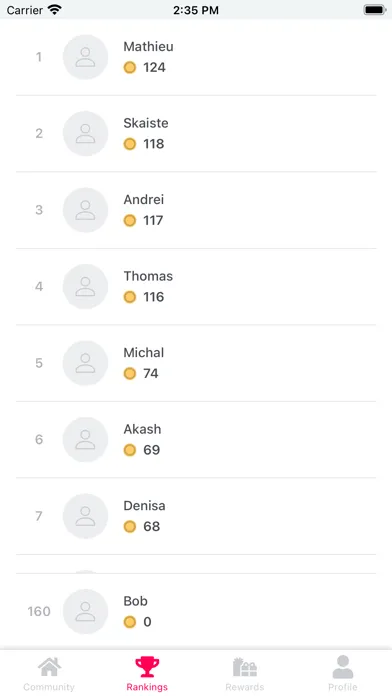Tap Denisa's avatar thumbnail

(85, 516)
